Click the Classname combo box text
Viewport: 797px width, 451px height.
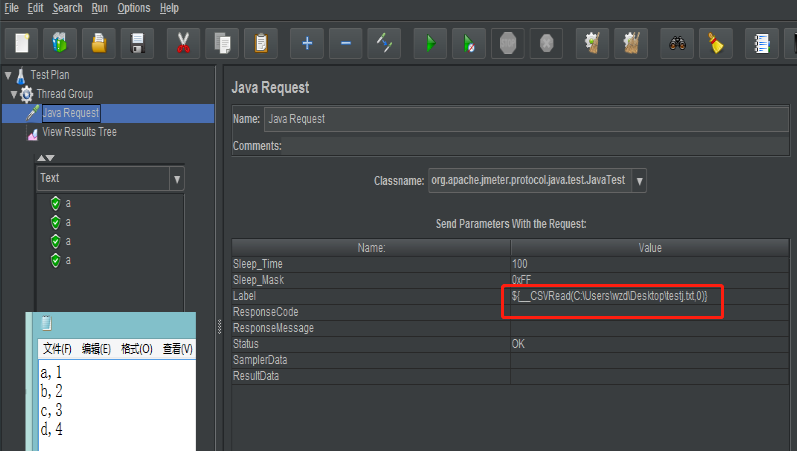(x=530, y=181)
